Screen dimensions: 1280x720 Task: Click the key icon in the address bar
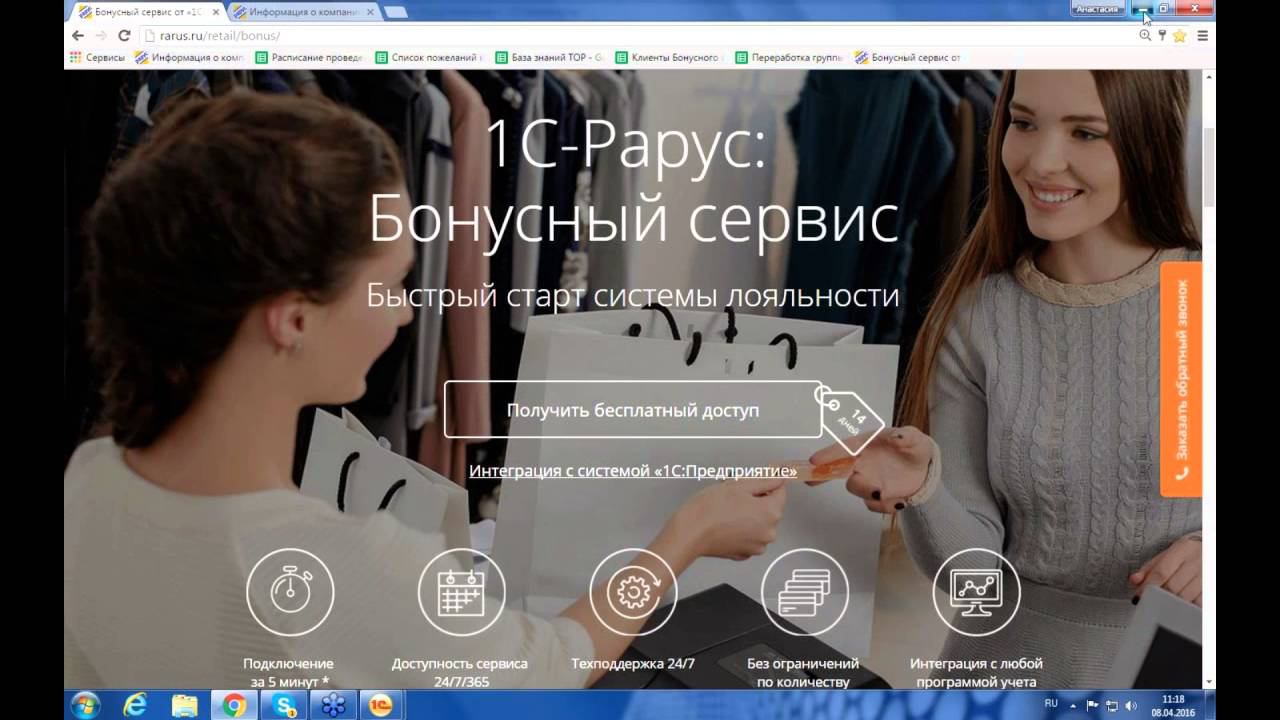1162,35
